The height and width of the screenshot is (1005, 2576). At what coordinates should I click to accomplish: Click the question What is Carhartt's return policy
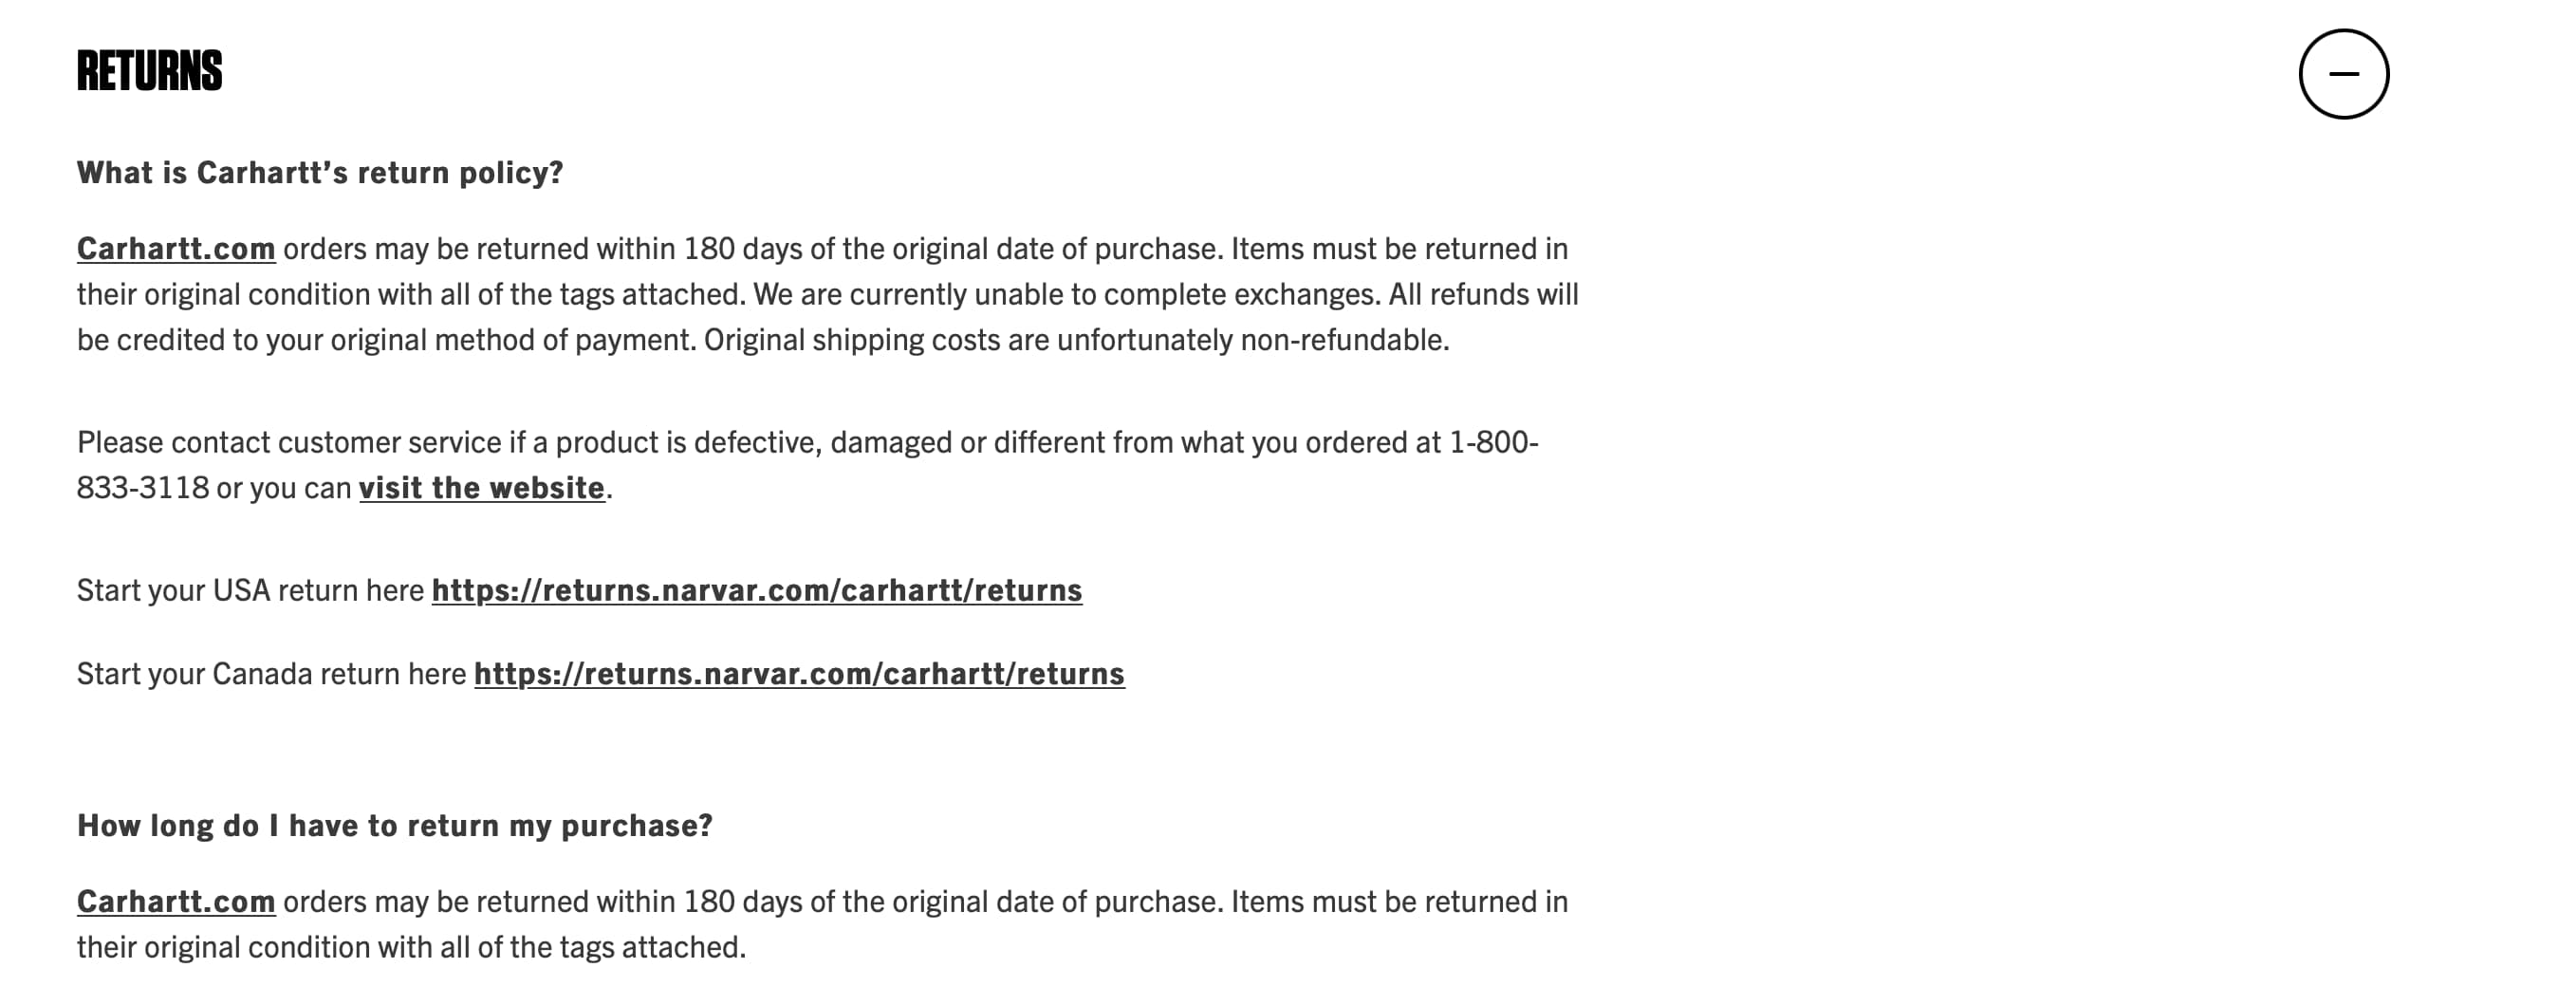[321, 171]
